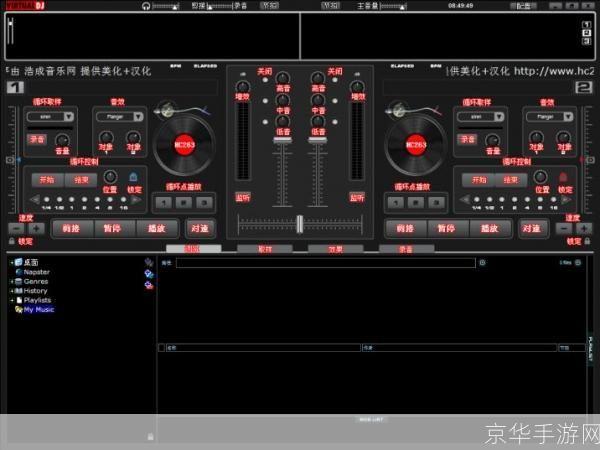Switch to the third tab (效果)
Image resolution: width=600 pixels, height=450 pixels.
(x=336, y=249)
